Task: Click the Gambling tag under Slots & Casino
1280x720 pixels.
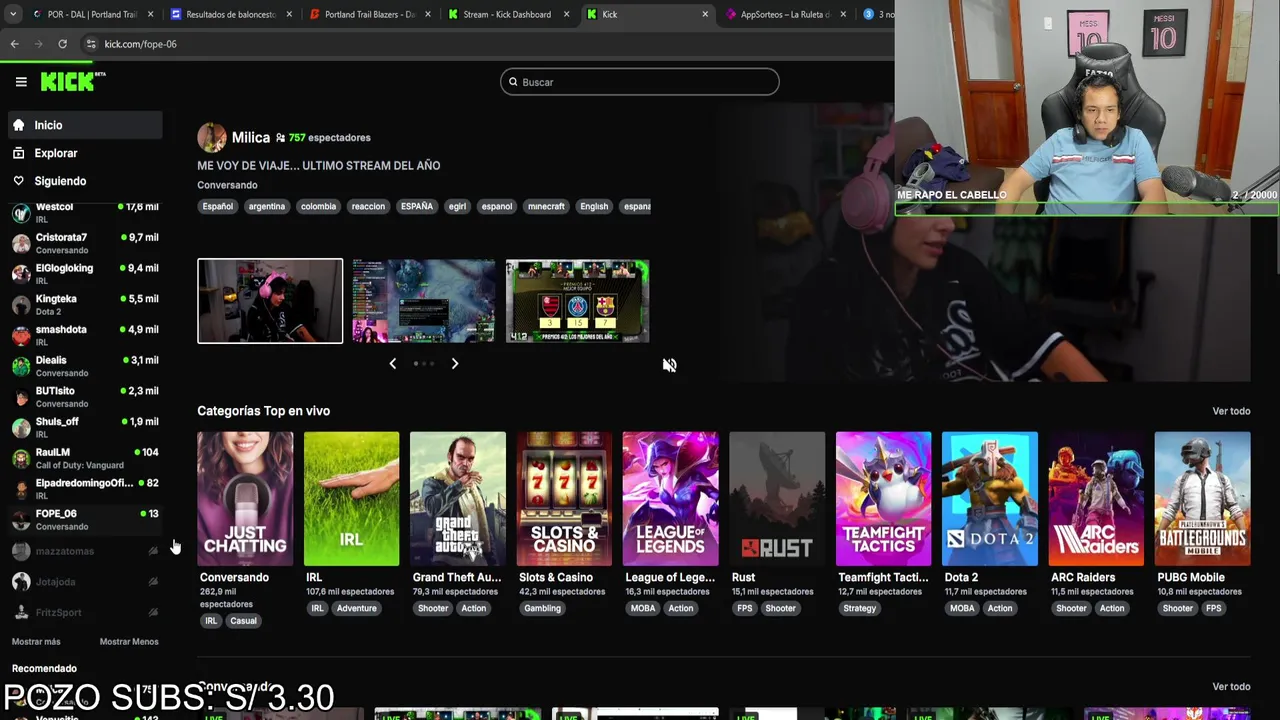Action: pos(542,608)
